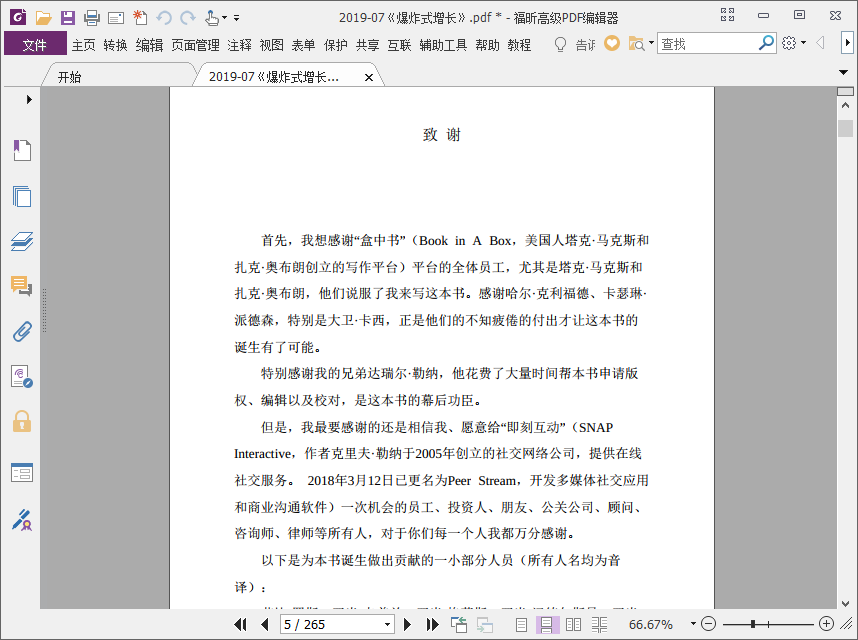The image size is (858, 640).
Task: Click the ribbon display options icon
Action: pos(727,15)
